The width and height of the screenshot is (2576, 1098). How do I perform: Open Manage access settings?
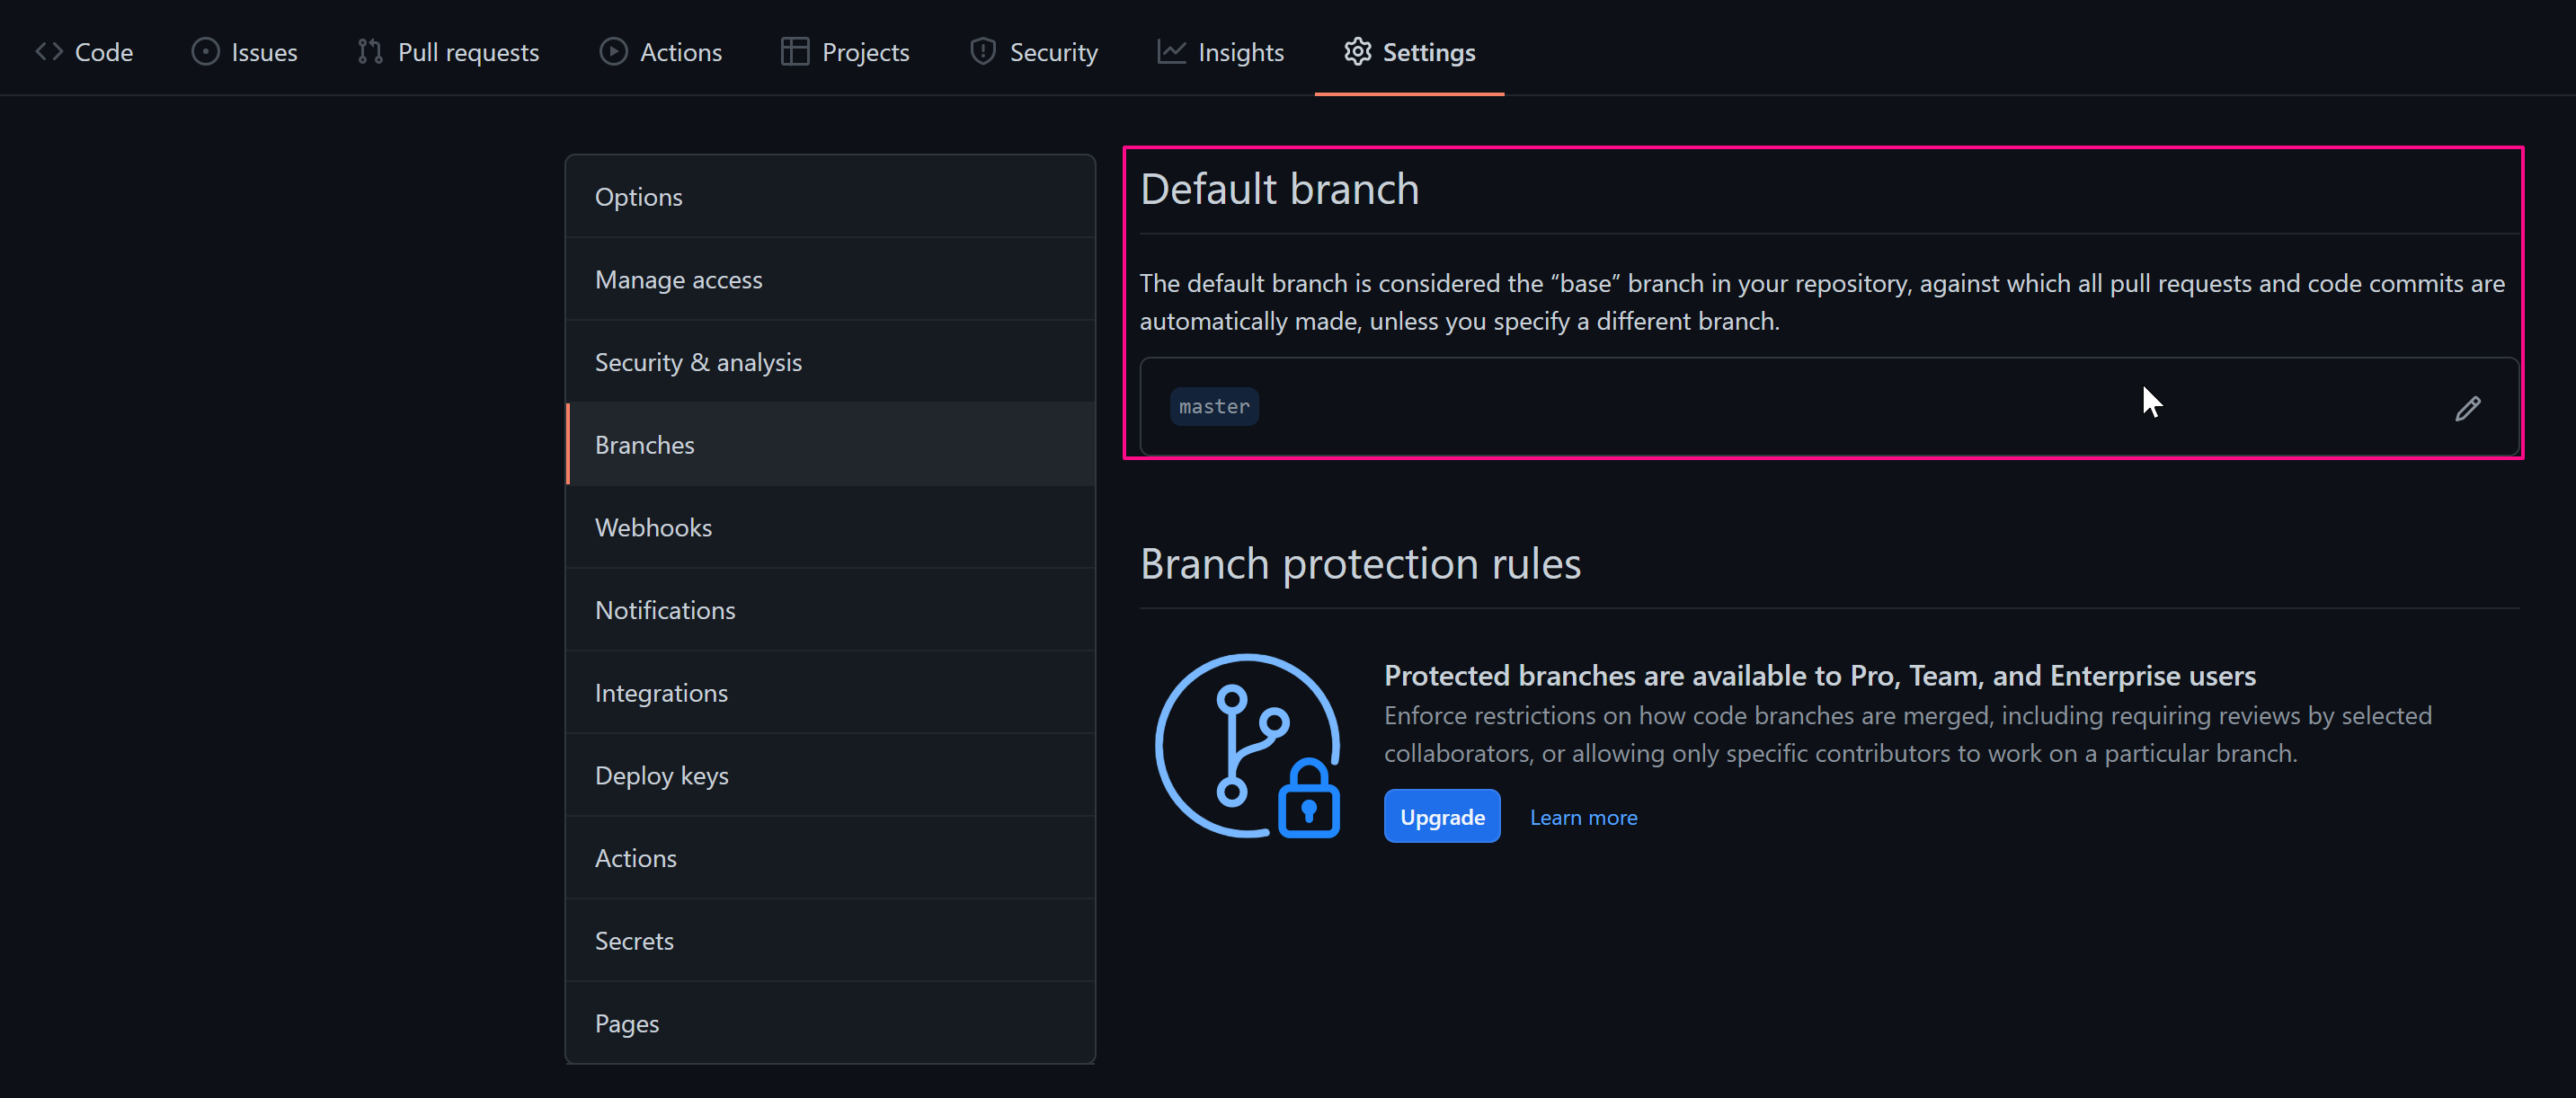[x=830, y=280]
